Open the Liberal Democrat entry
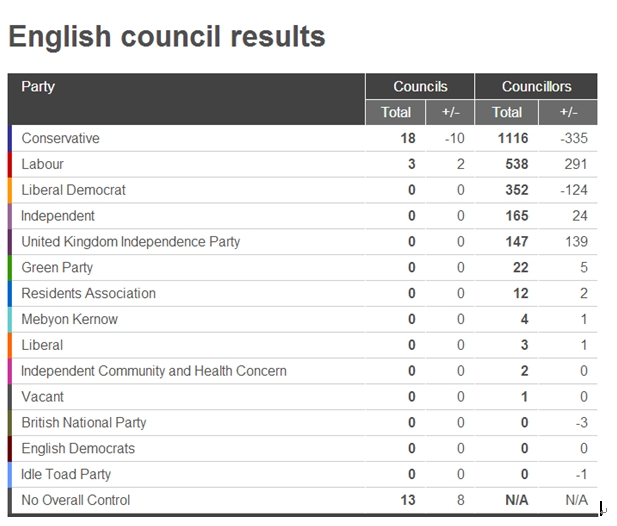The height and width of the screenshot is (526, 617). click(73, 190)
